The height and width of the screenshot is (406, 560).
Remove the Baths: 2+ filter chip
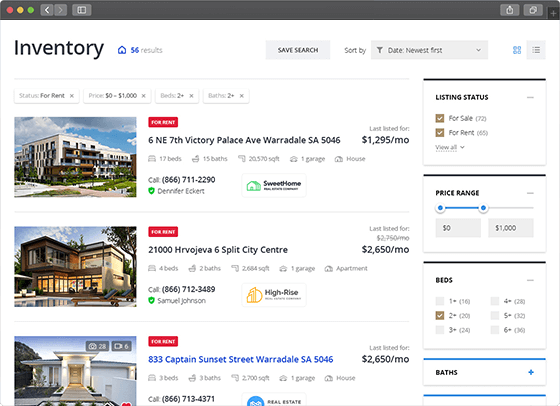pos(242,96)
